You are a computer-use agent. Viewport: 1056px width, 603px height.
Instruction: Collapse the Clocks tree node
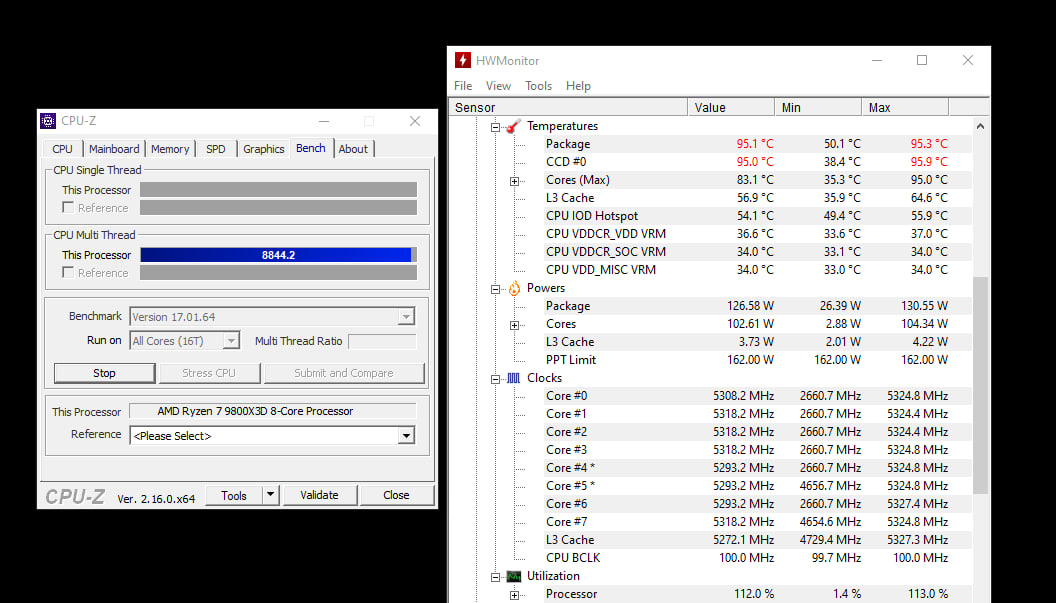496,379
